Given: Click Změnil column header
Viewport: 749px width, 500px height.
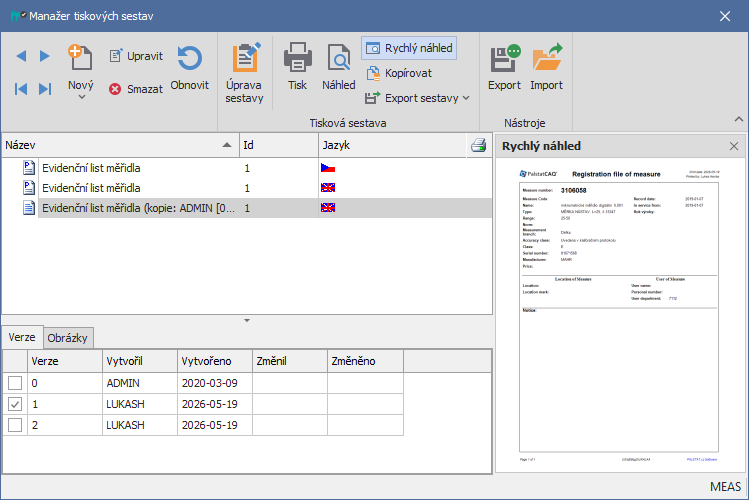Looking at the screenshot, I should [290, 361].
